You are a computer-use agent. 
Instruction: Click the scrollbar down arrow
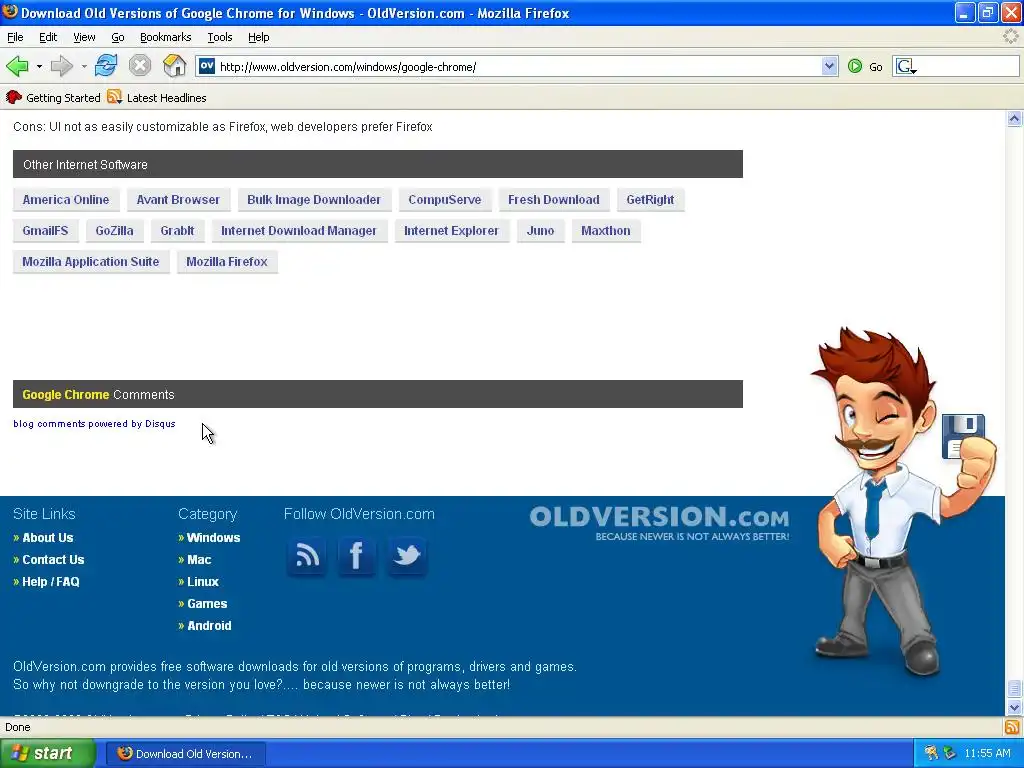coord(1014,707)
